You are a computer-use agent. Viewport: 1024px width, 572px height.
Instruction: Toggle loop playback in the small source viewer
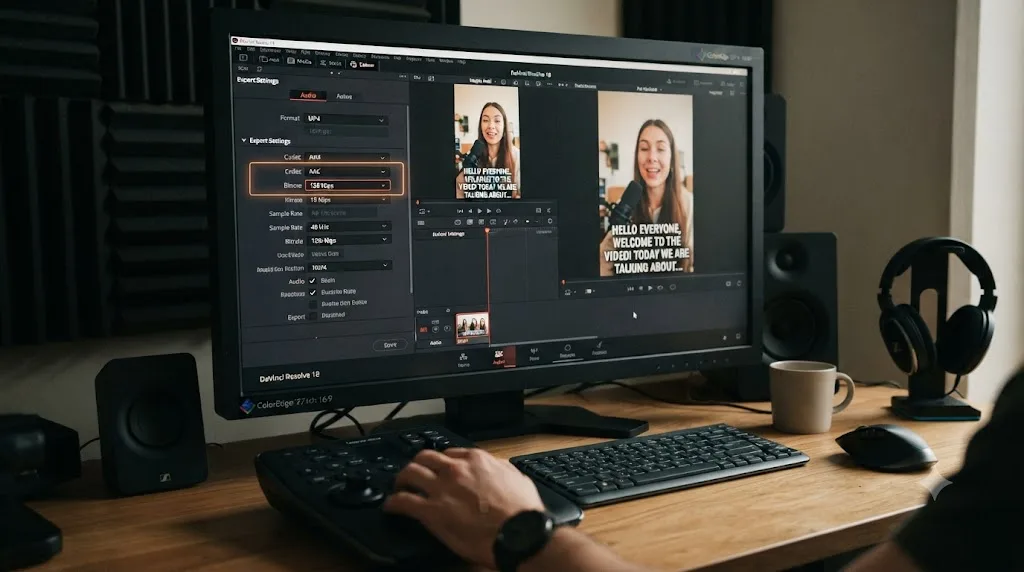(x=499, y=211)
